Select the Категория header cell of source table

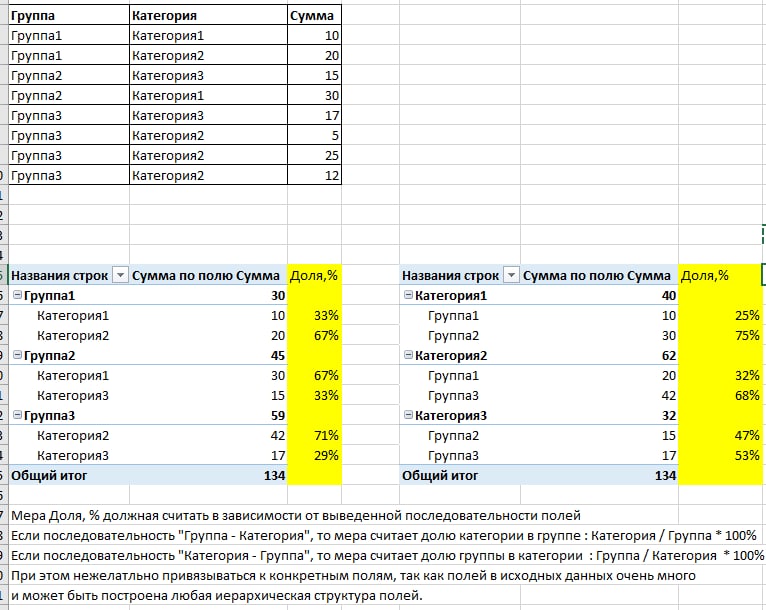click(x=209, y=15)
